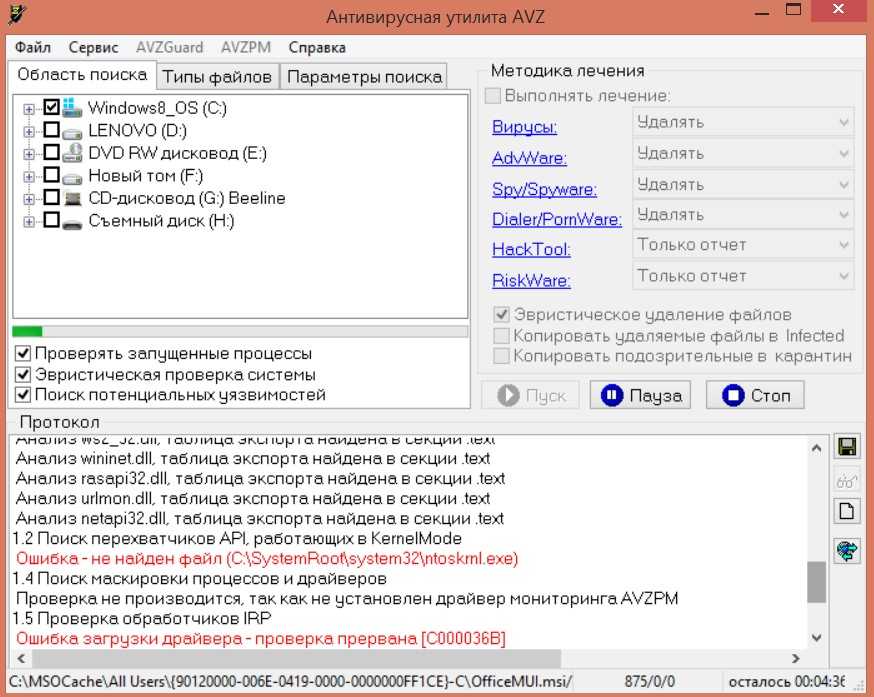Open the 'Вирусы' action dropdown
This screenshot has width=874, height=697.
coord(743,123)
